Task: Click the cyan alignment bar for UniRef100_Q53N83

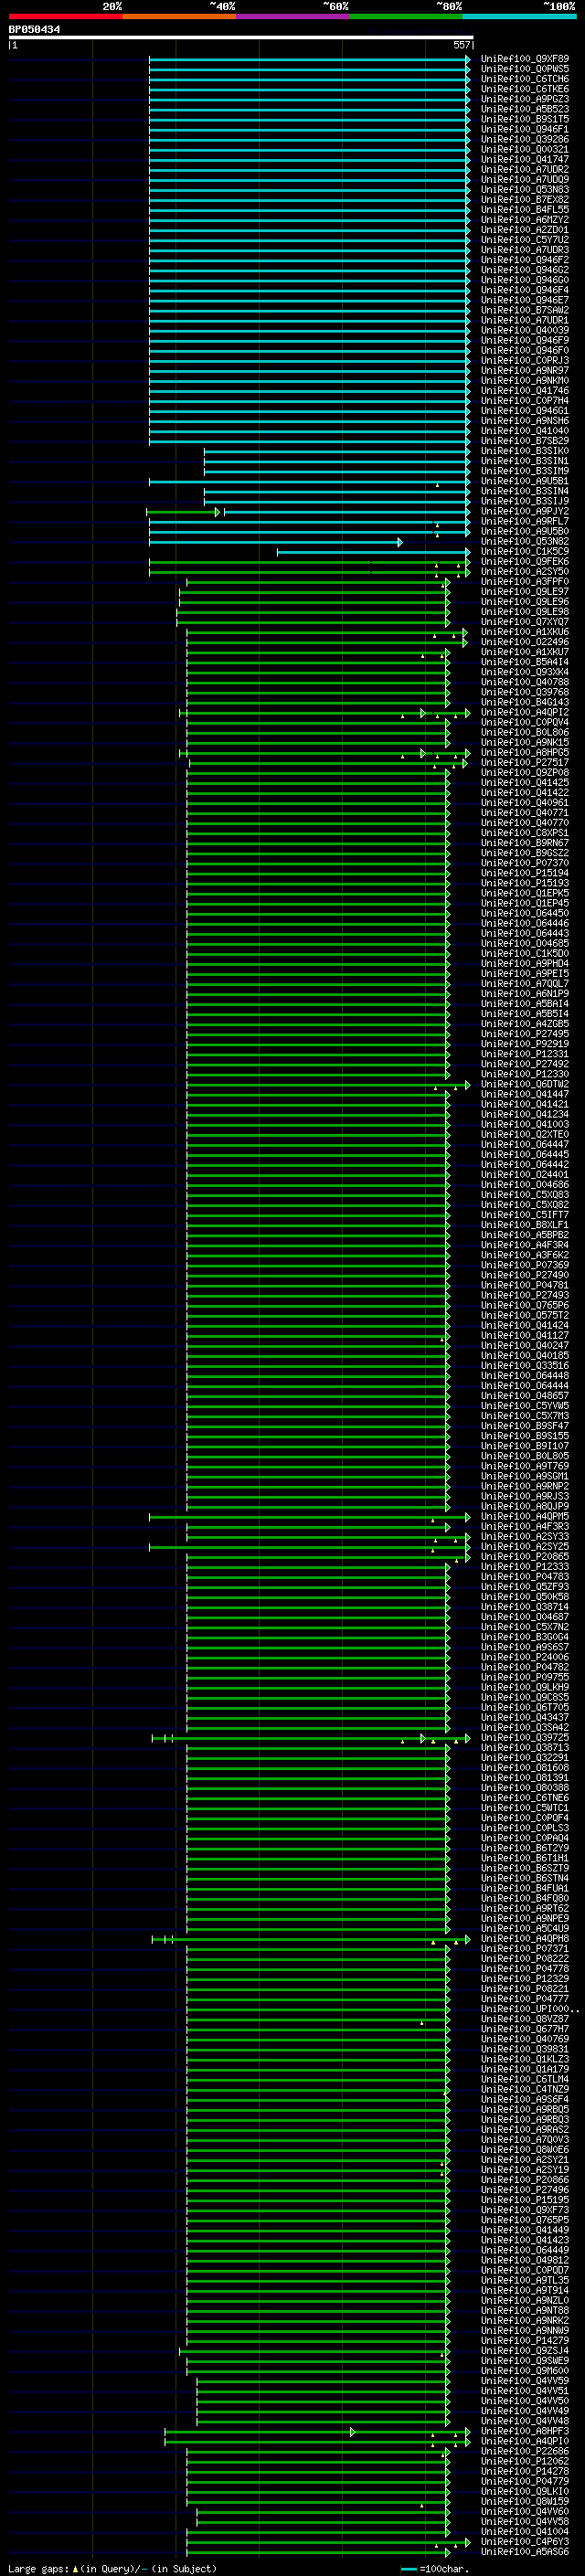Action: pyautogui.click(x=309, y=190)
